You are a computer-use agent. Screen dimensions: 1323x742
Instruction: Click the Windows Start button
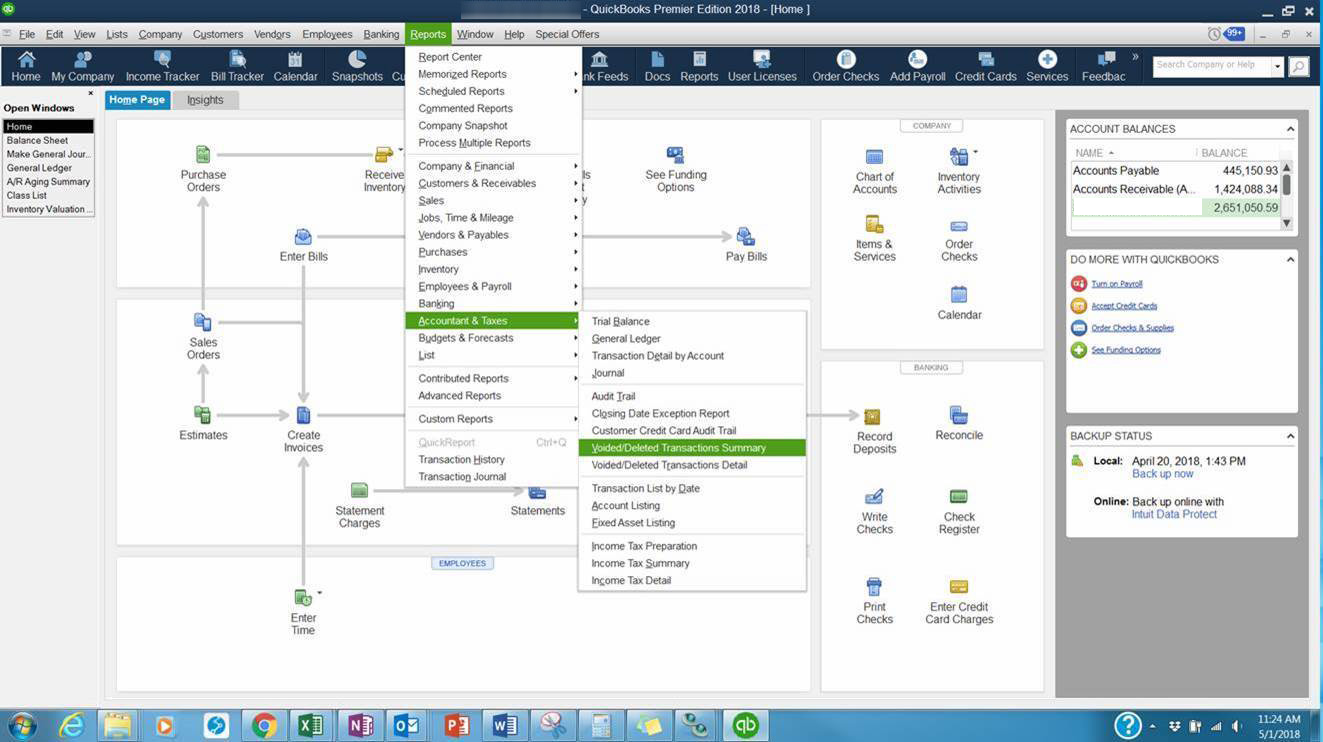tap(20, 725)
